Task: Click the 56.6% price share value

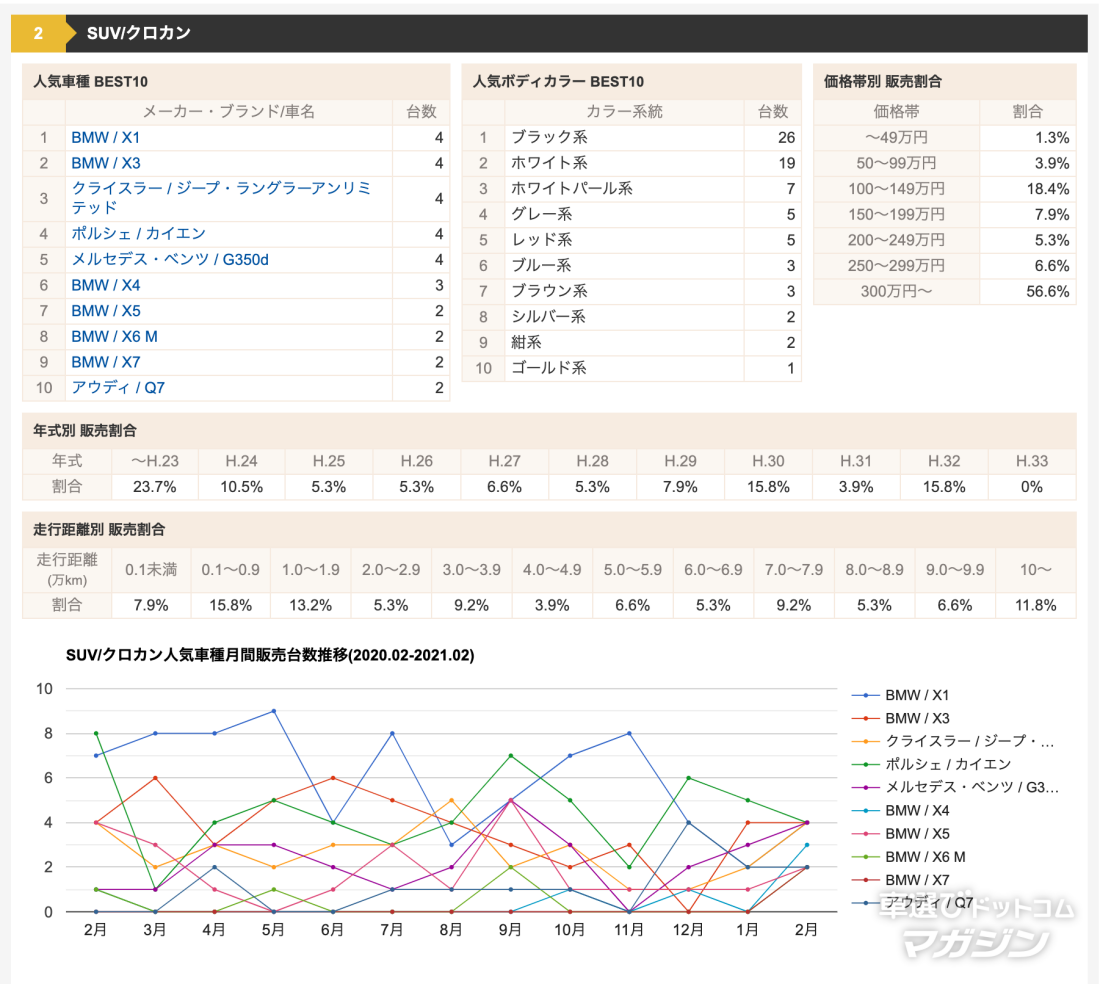Action: click(1047, 291)
